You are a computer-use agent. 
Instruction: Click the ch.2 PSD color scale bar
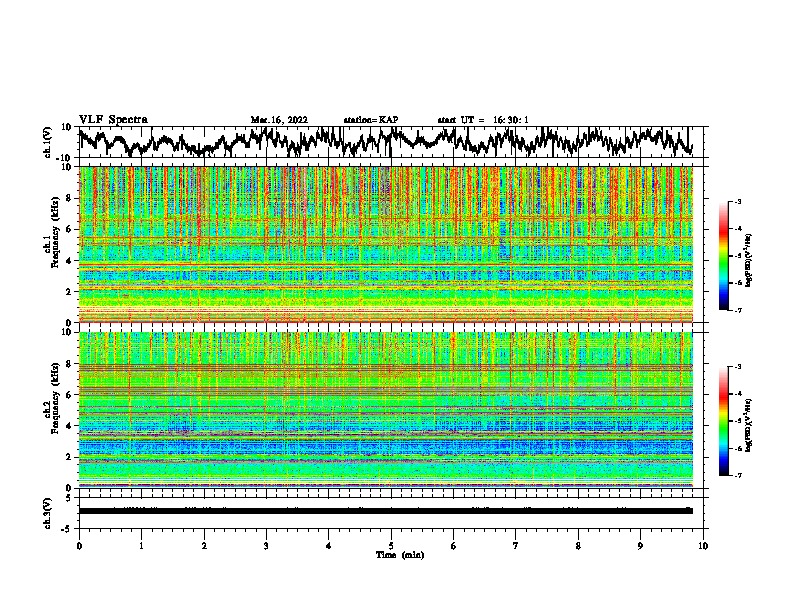tap(723, 421)
